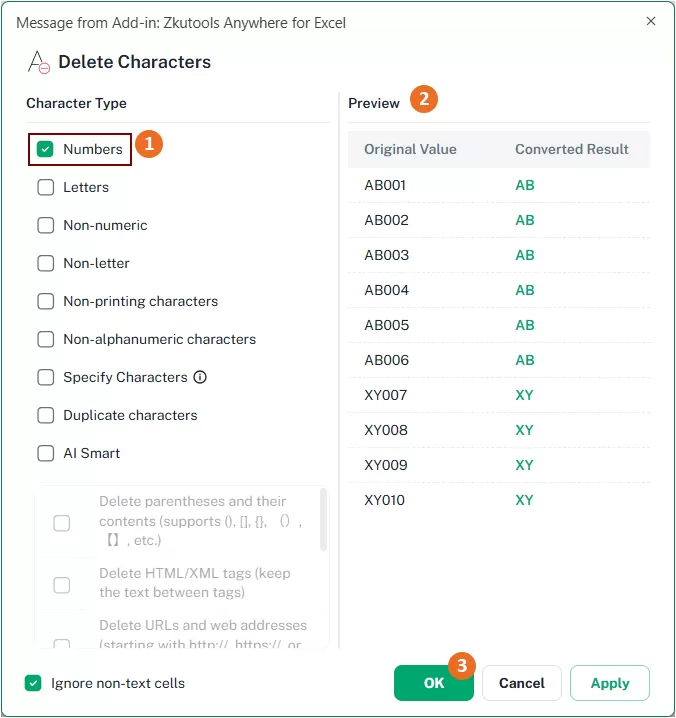The image size is (676, 718).
Task: Select the XY010 original value
Action: coord(384,500)
